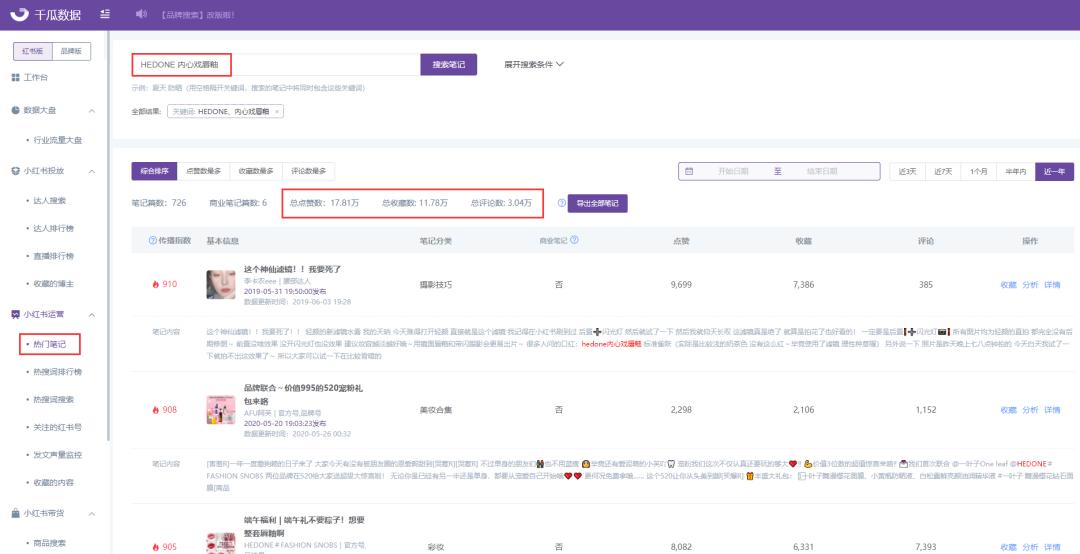
Task: Switch to 品牌版 edition
Action: click(x=71, y=52)
